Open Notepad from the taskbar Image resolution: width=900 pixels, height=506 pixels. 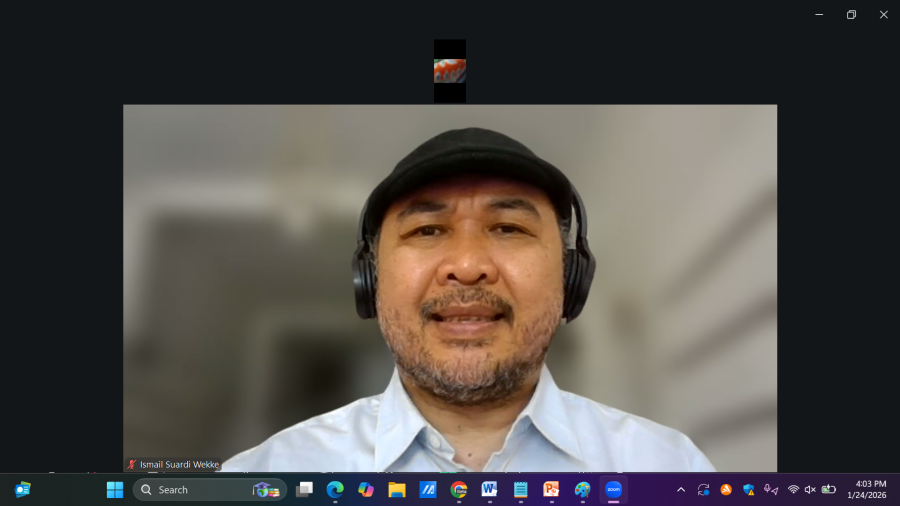[x=520, y=489]
